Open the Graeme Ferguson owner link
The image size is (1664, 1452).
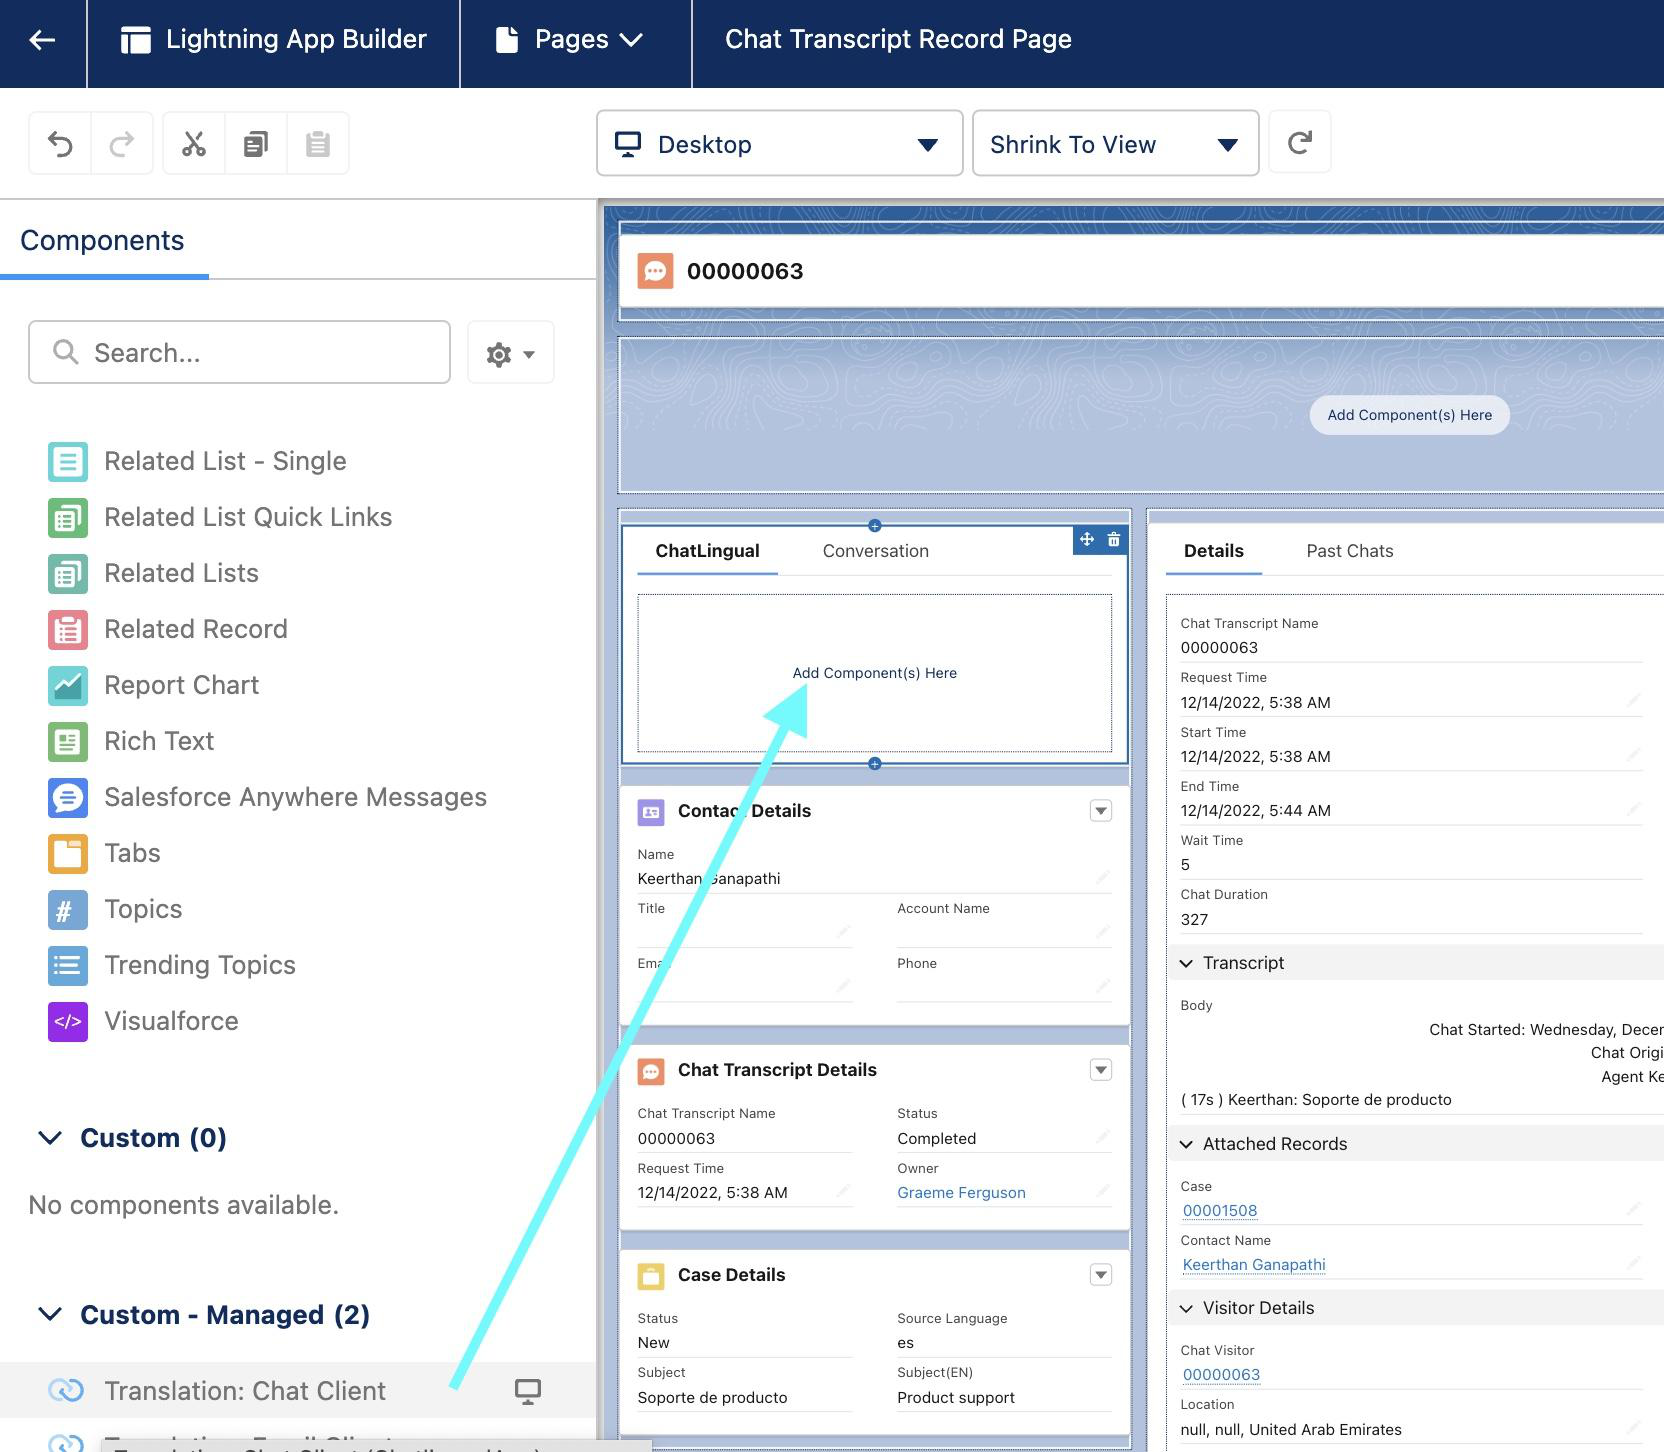962,1193
